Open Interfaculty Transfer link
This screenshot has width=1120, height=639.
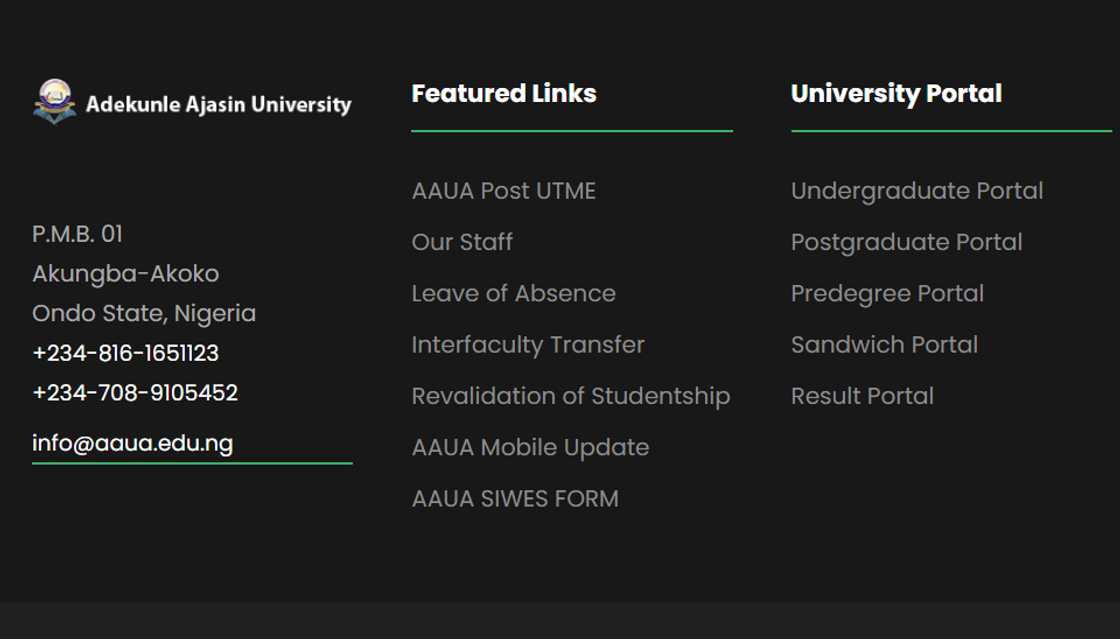coord(528,345)
